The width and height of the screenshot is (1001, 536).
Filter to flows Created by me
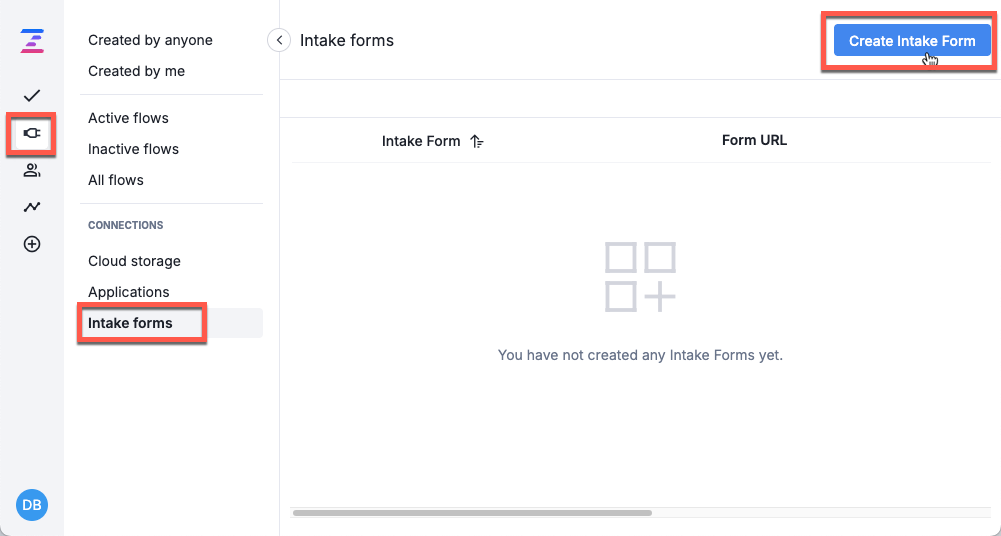(137, 71)
